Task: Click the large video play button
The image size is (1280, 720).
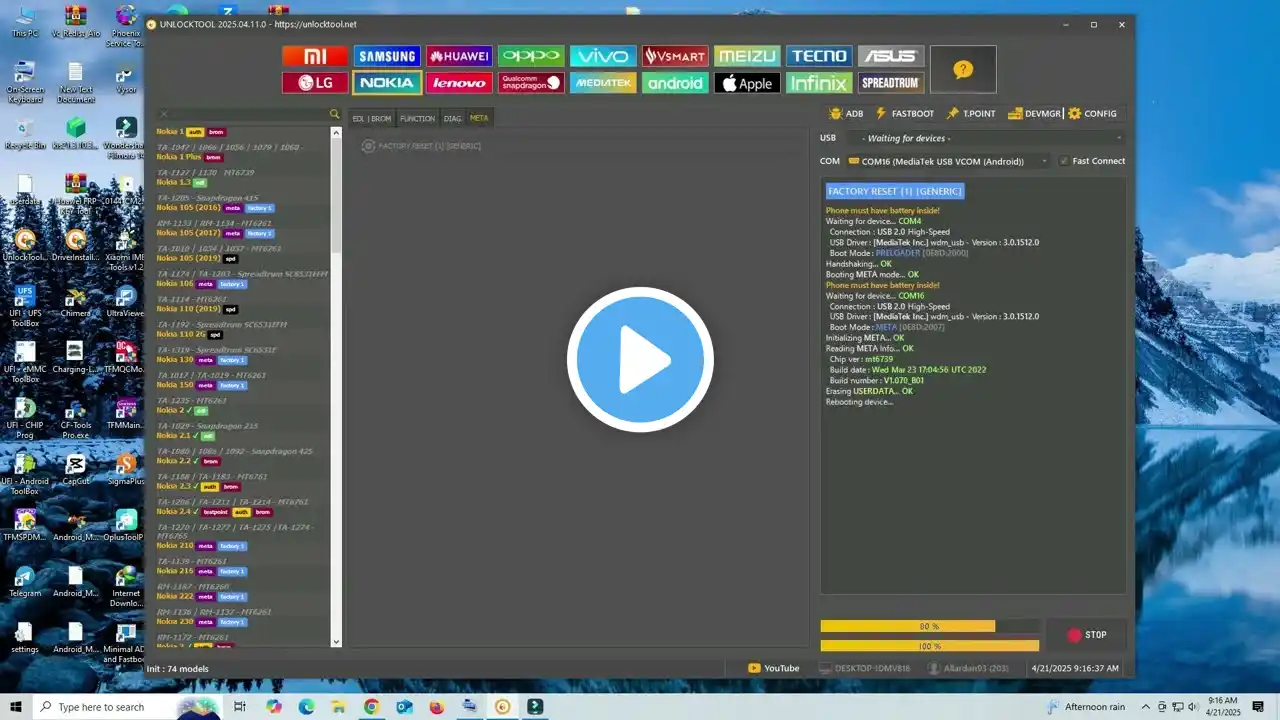Action: (640, 360)
